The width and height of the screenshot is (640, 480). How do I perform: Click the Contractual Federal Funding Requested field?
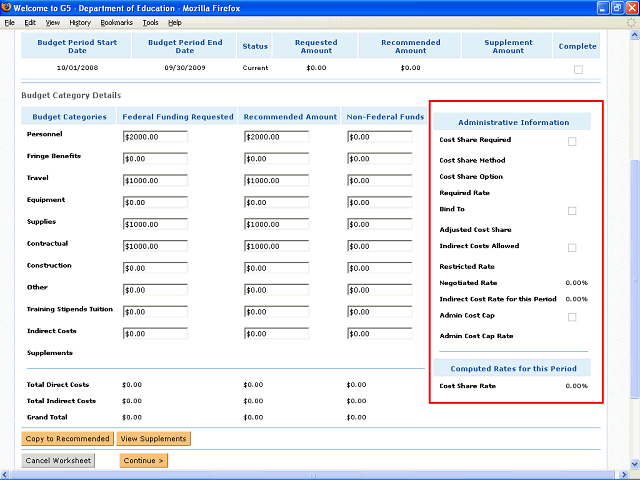(155, 246)
